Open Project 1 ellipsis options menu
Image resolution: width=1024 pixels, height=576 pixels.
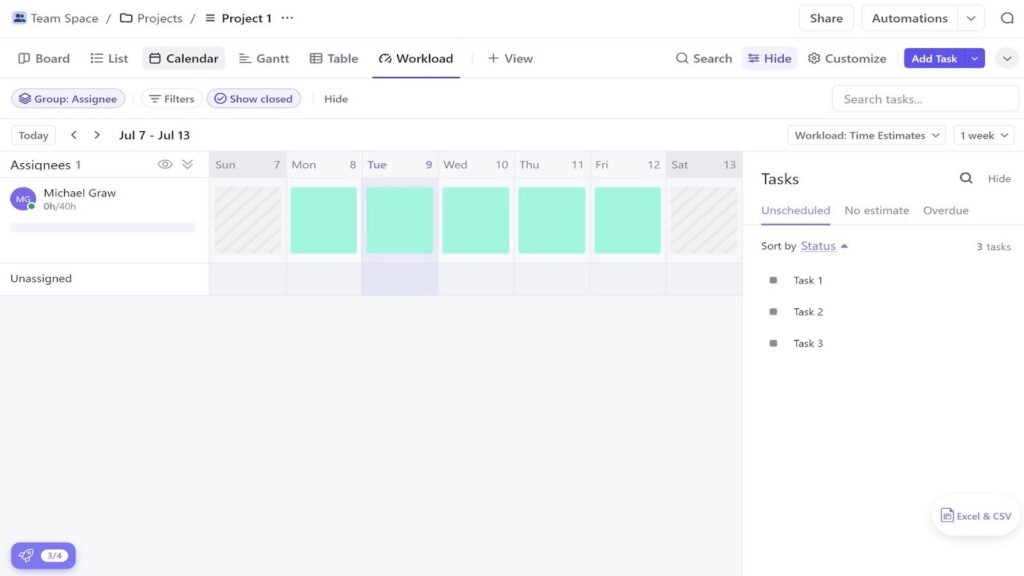point(287,18)
